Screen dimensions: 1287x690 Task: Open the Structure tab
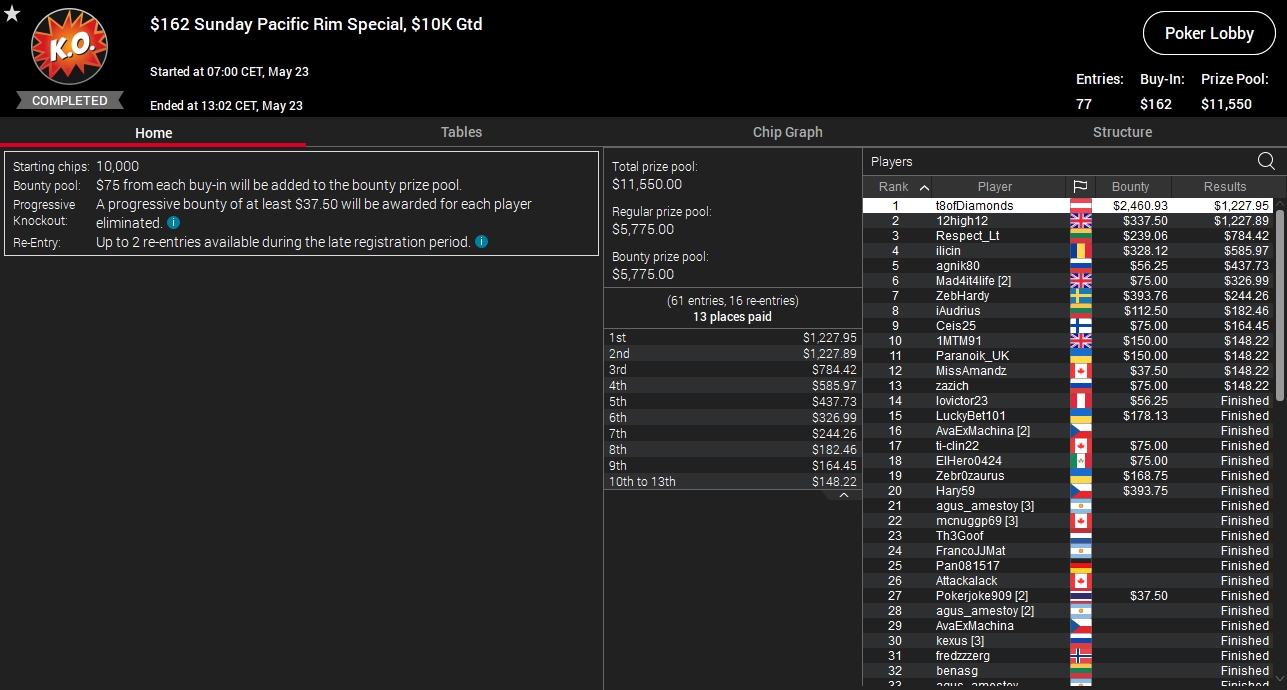(1122, 132)
